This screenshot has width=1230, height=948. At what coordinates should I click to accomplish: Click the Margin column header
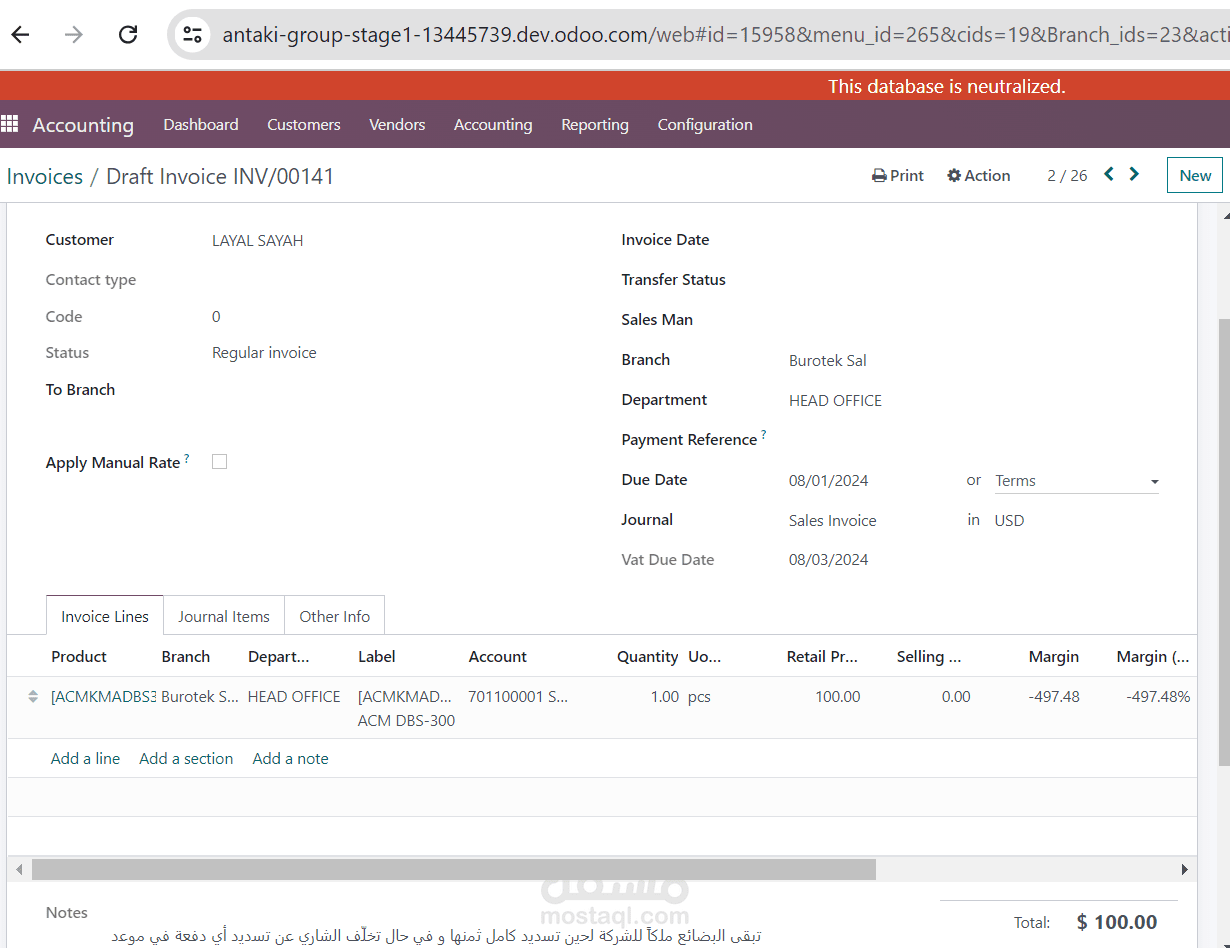click(x=1054, y=656)
